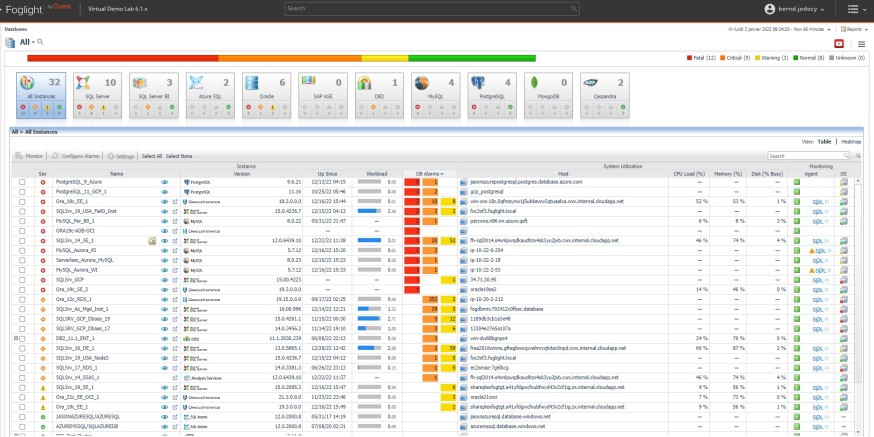Check the box for PostgreSQL_9_Azure
The image size is (874, 437).
[x=22, y=182]
